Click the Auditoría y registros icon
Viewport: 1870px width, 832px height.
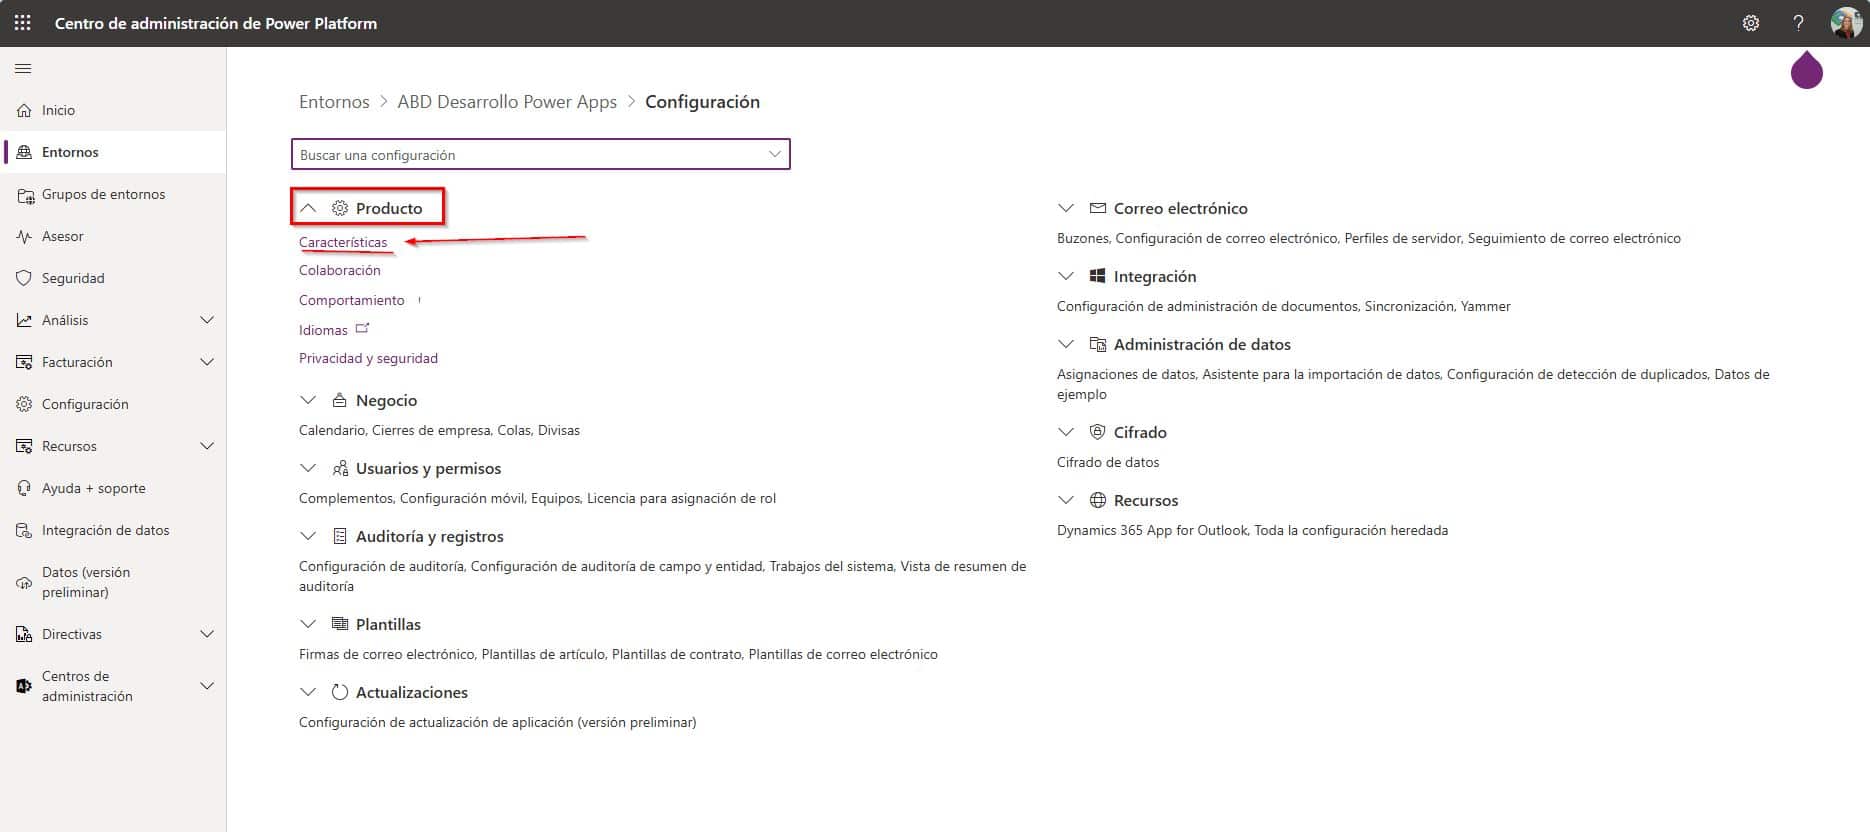pos(340,536)
